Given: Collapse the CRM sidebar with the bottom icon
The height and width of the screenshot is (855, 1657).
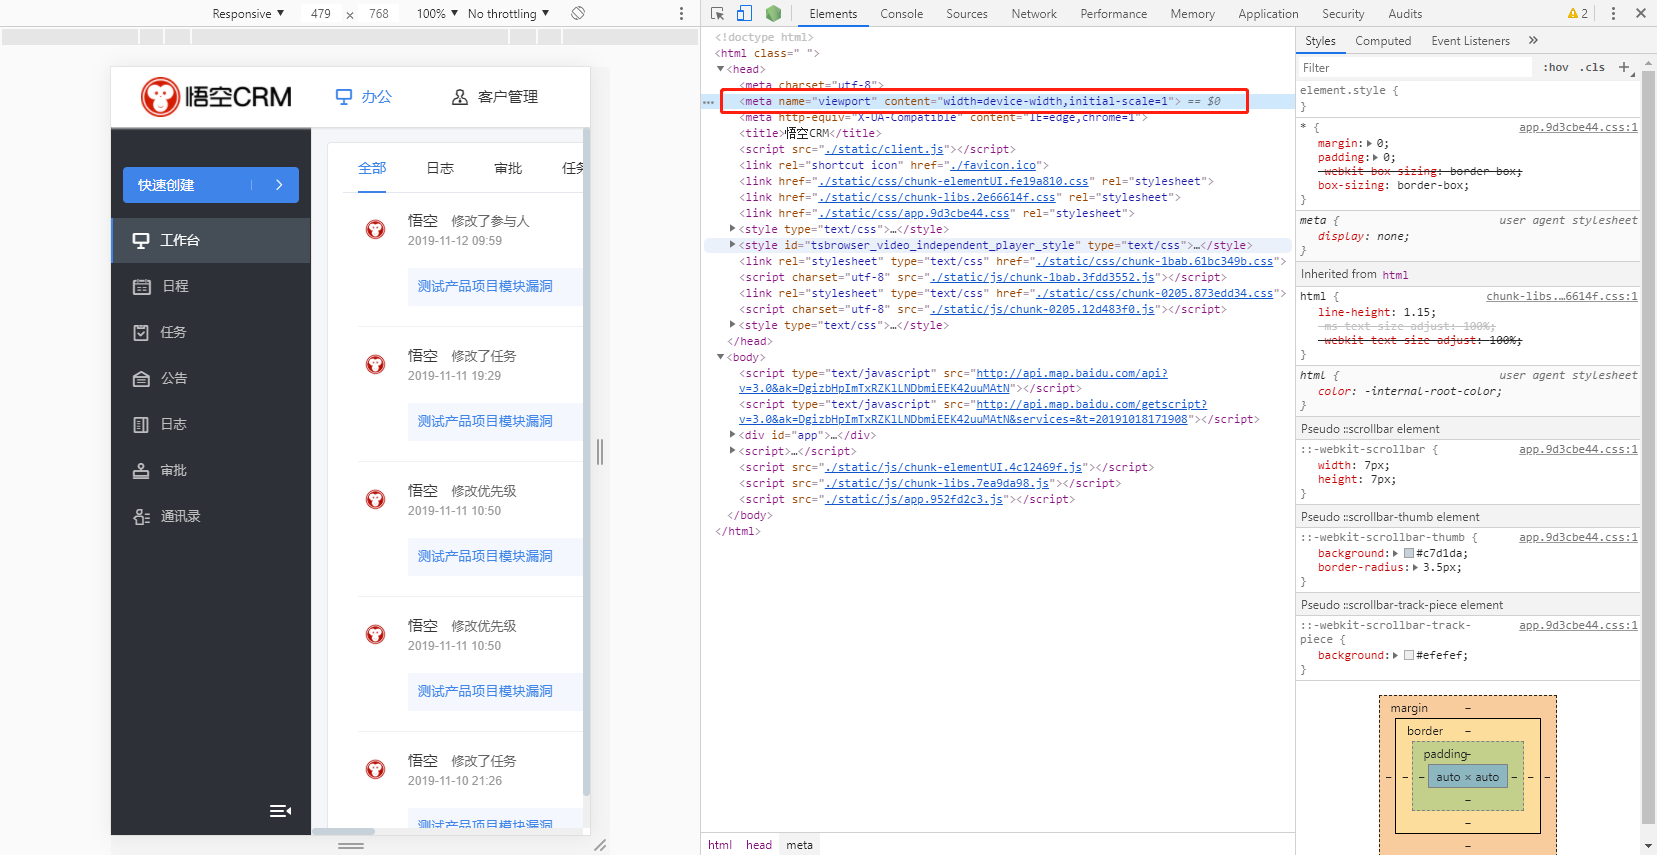Looking at the screenshot, I should tap(281, 811).
